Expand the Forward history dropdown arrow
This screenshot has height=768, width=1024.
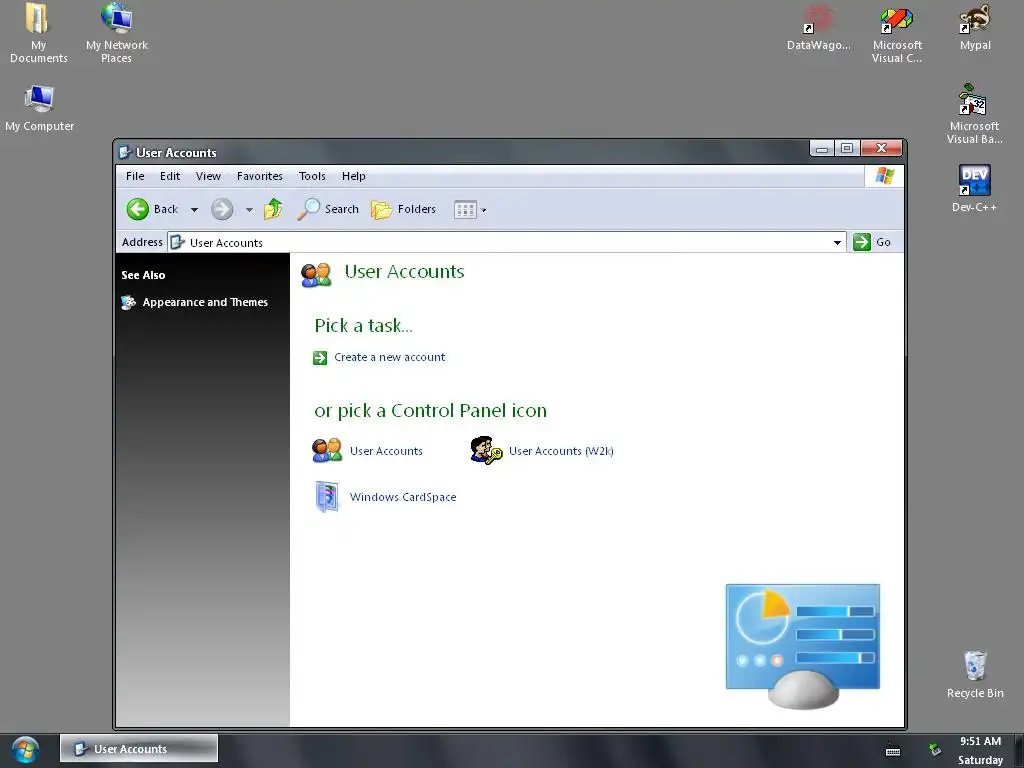tap(249, 210)
